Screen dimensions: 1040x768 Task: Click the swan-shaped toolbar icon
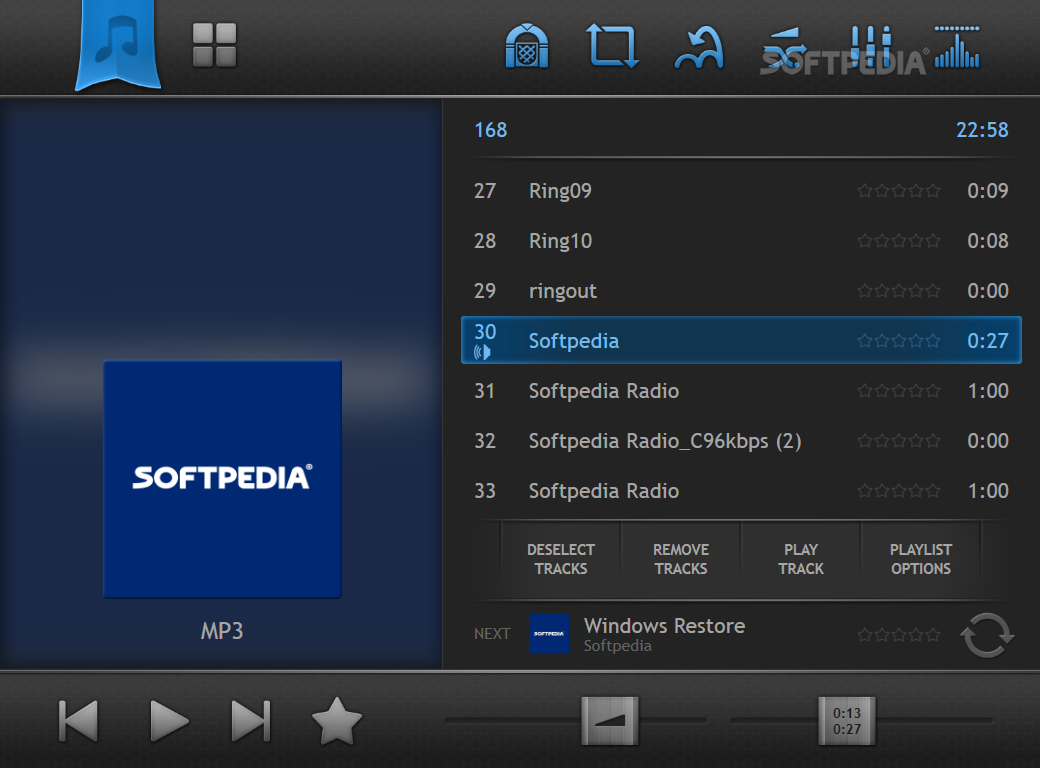point(699,47)
